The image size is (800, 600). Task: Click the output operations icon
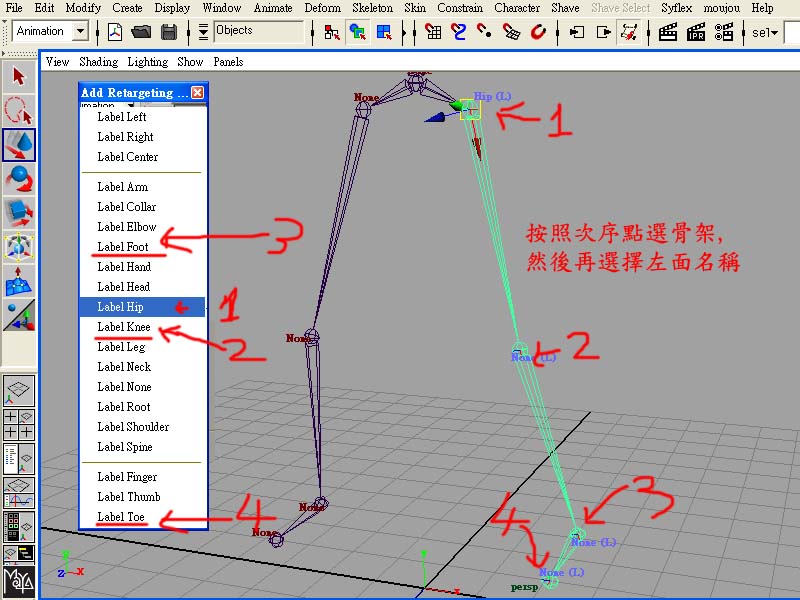tap(604, 32)
